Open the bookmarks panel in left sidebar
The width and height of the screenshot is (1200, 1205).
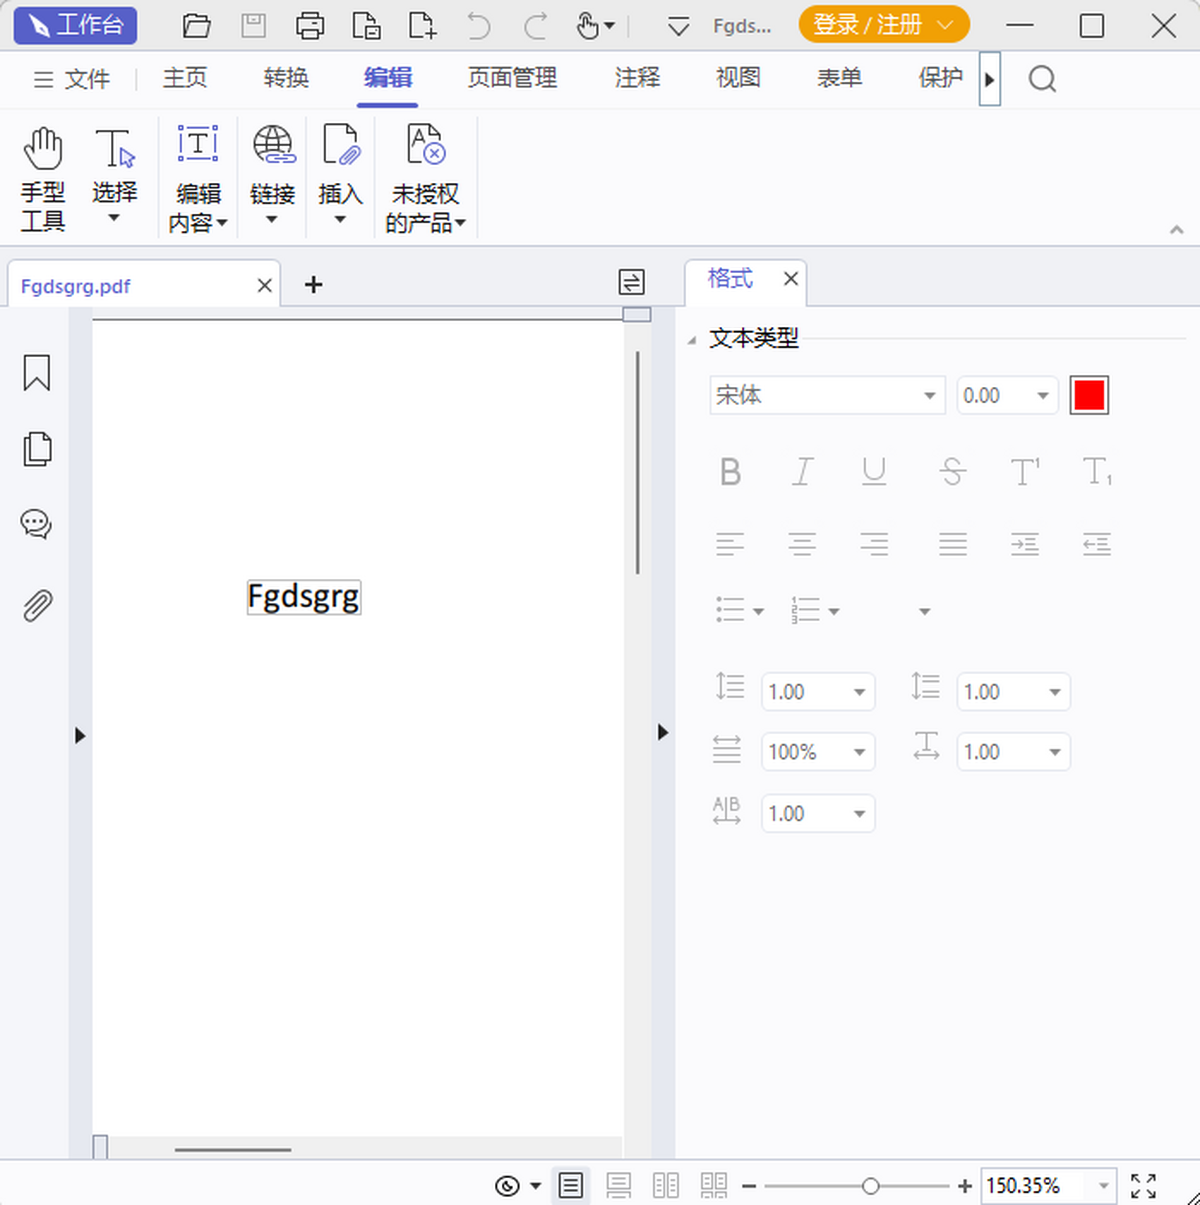[x=36, y=371]
